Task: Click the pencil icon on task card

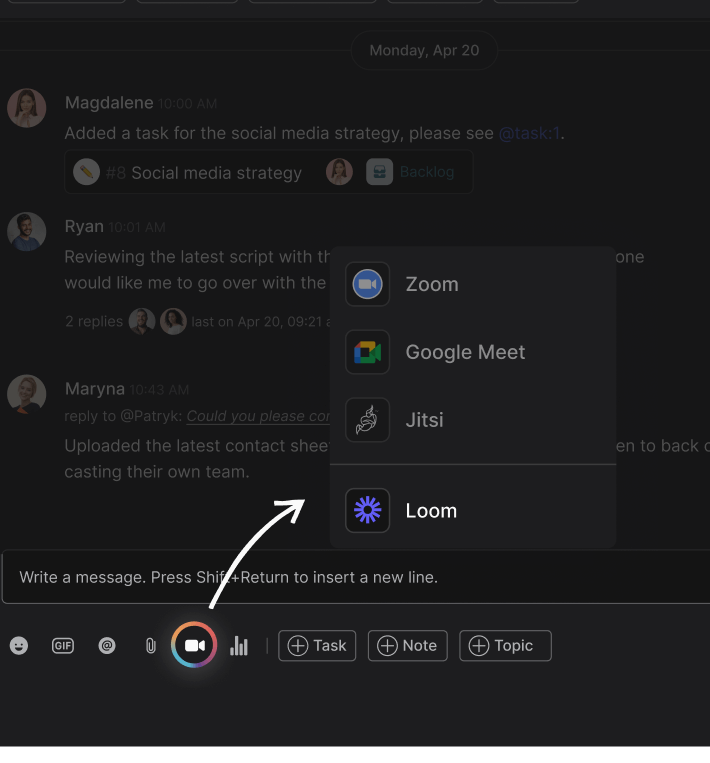Action: (x=87, y=172)
